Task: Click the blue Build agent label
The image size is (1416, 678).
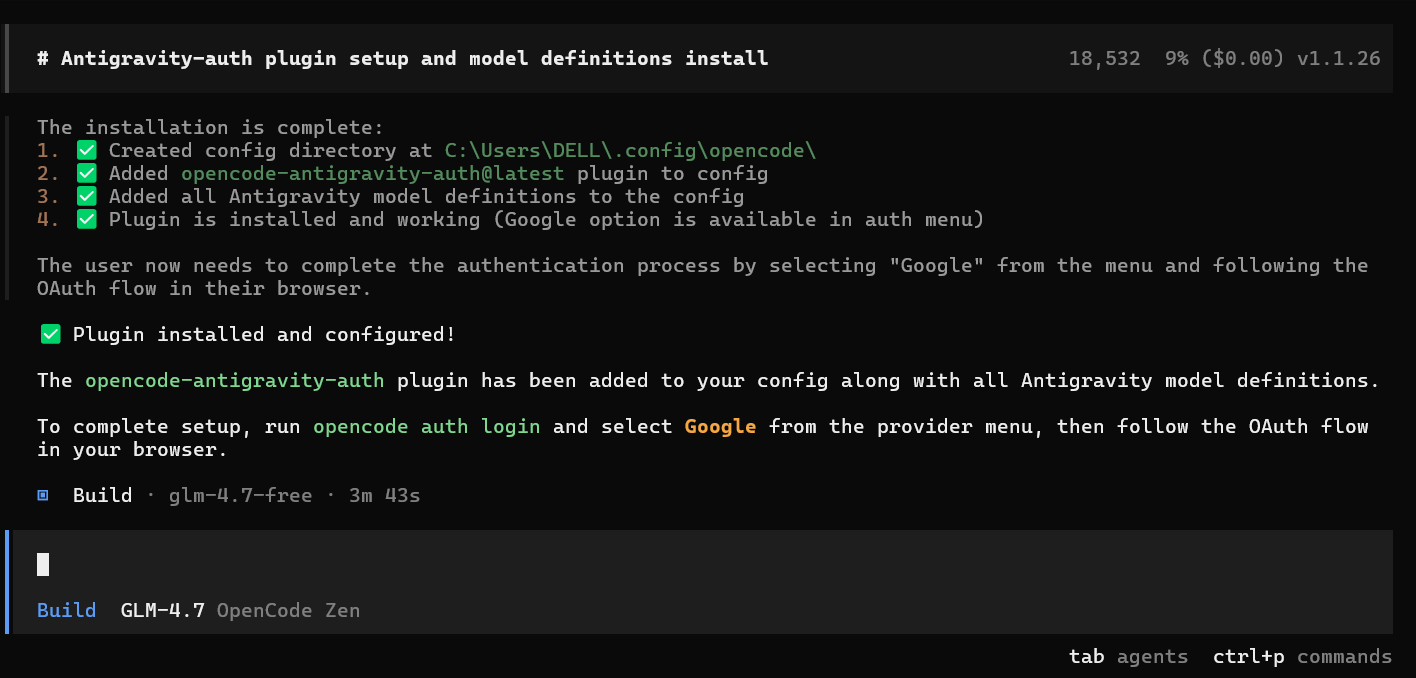Action: pyautogui.click(x=67, y=610)
